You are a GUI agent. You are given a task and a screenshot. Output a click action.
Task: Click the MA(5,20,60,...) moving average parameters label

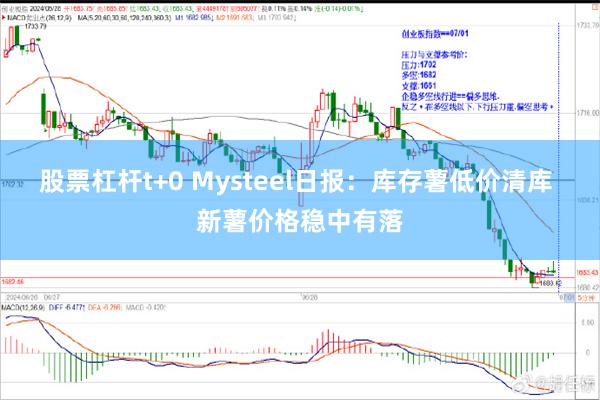124,18
